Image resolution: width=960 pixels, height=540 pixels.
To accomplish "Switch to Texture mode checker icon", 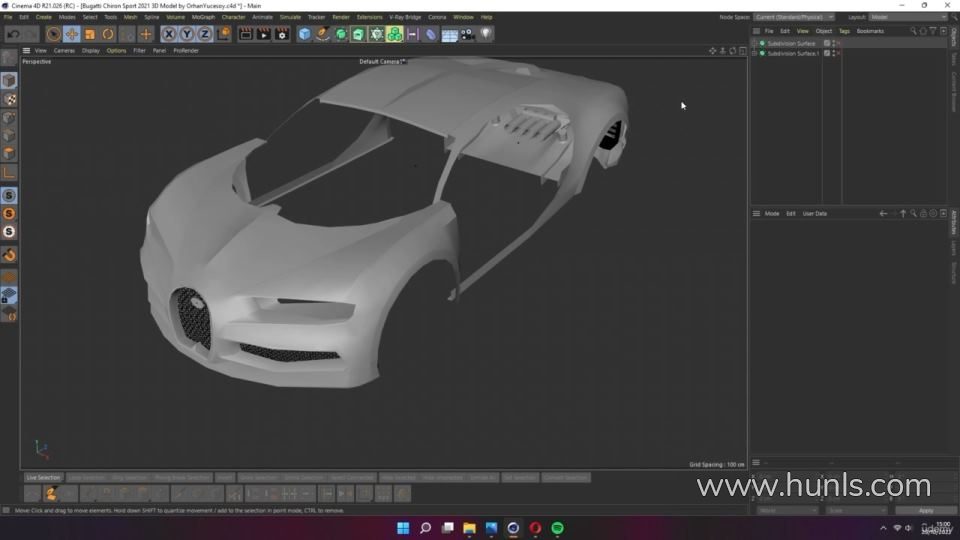I will click(9, 99).
